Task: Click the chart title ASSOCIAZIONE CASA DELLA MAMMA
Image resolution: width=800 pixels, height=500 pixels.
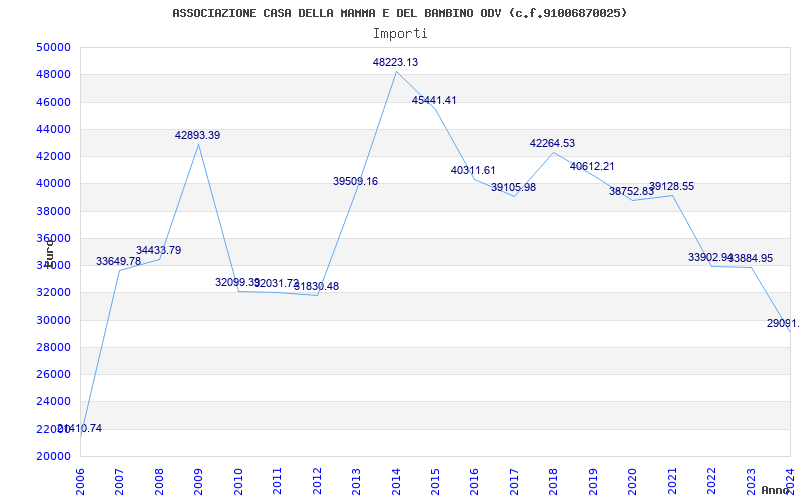Action: coord(400,13)
